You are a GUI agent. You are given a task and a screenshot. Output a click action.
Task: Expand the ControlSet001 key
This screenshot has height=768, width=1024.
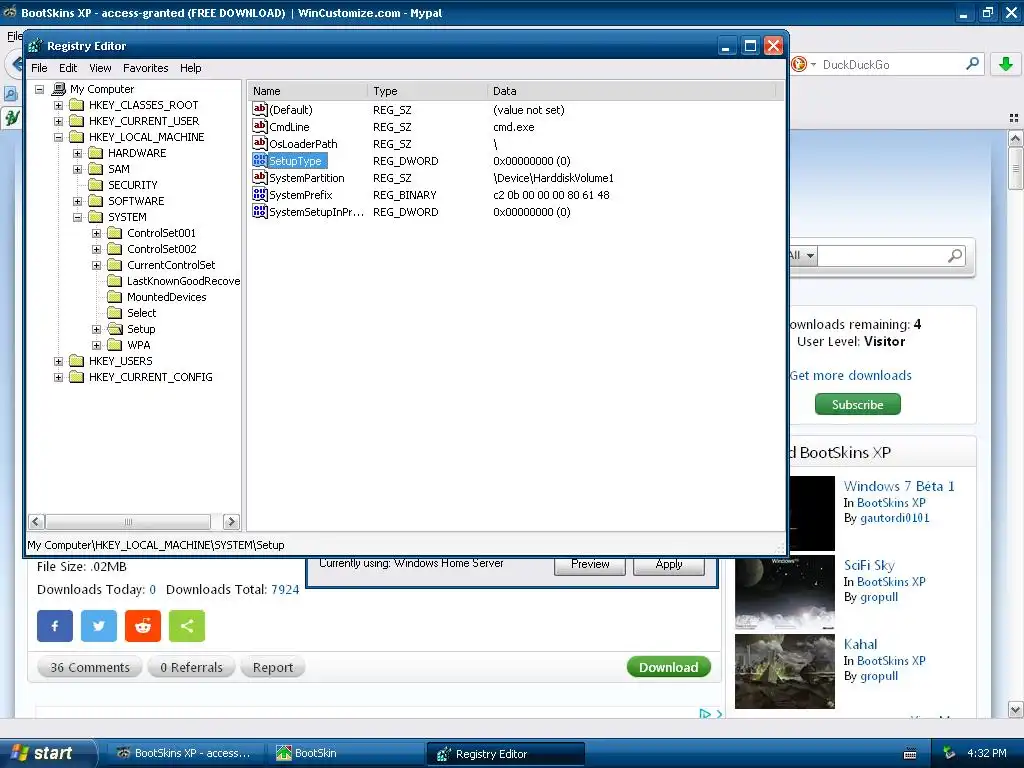pyautogui.click(x=96, y=233)
